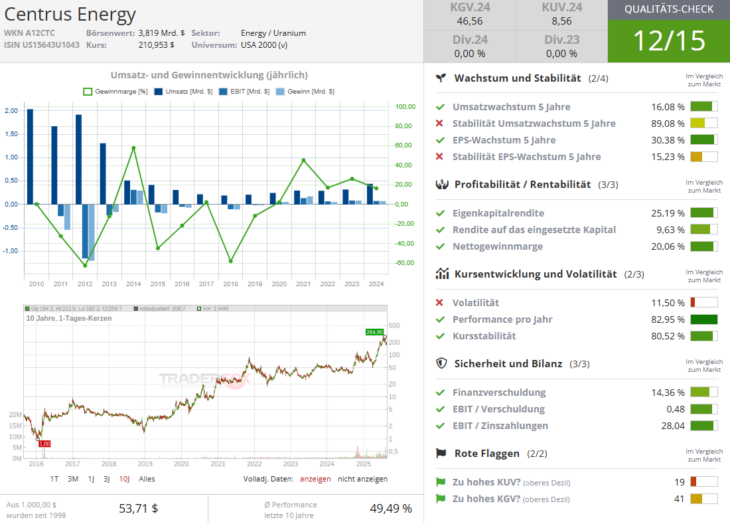The height and width of the screenshot is (522, 730).
Task: Select the 3M chart timeframe
Action: [73, 479]
